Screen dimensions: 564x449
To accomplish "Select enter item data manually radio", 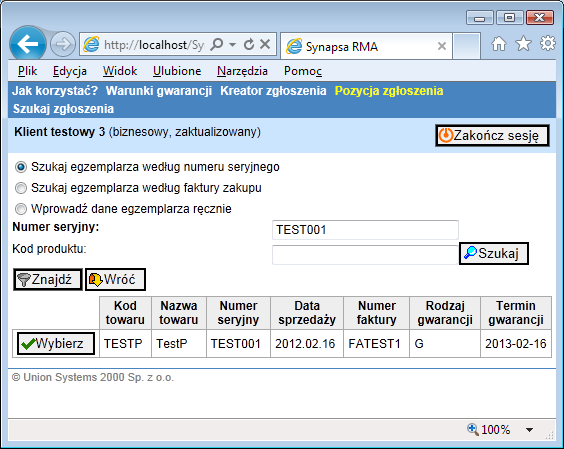I will coord(21,209).
